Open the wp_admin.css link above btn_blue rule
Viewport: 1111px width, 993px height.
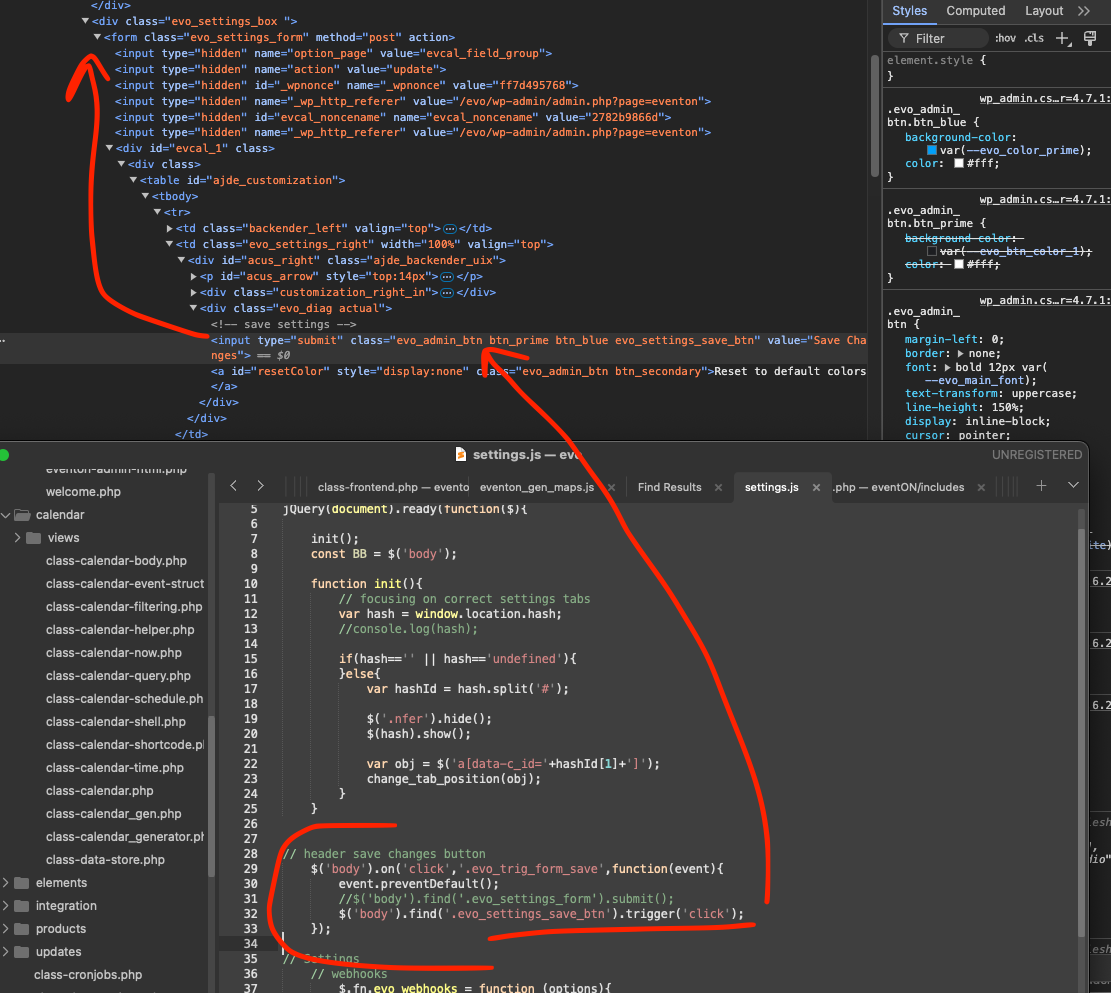(x=1045, y=99)
